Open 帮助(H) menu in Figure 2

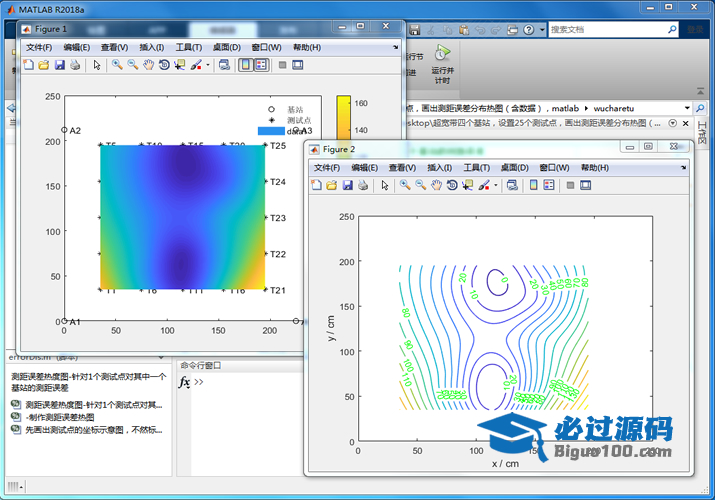click(595, 168)
